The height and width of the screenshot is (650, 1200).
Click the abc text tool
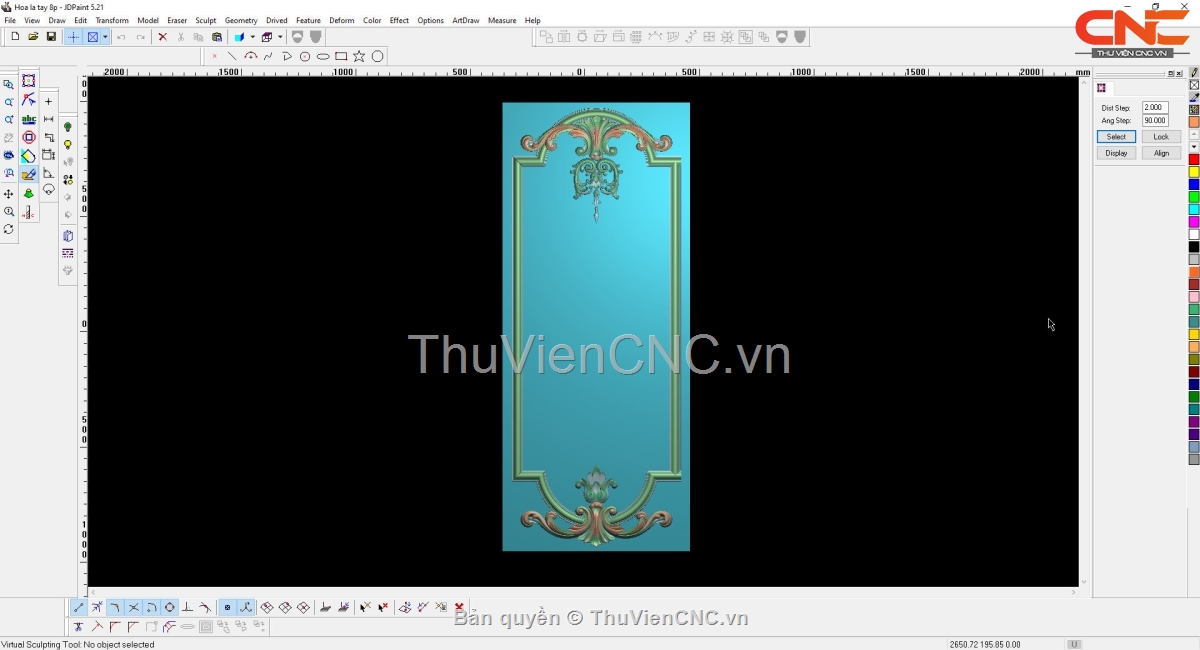[x=29, y=119]
